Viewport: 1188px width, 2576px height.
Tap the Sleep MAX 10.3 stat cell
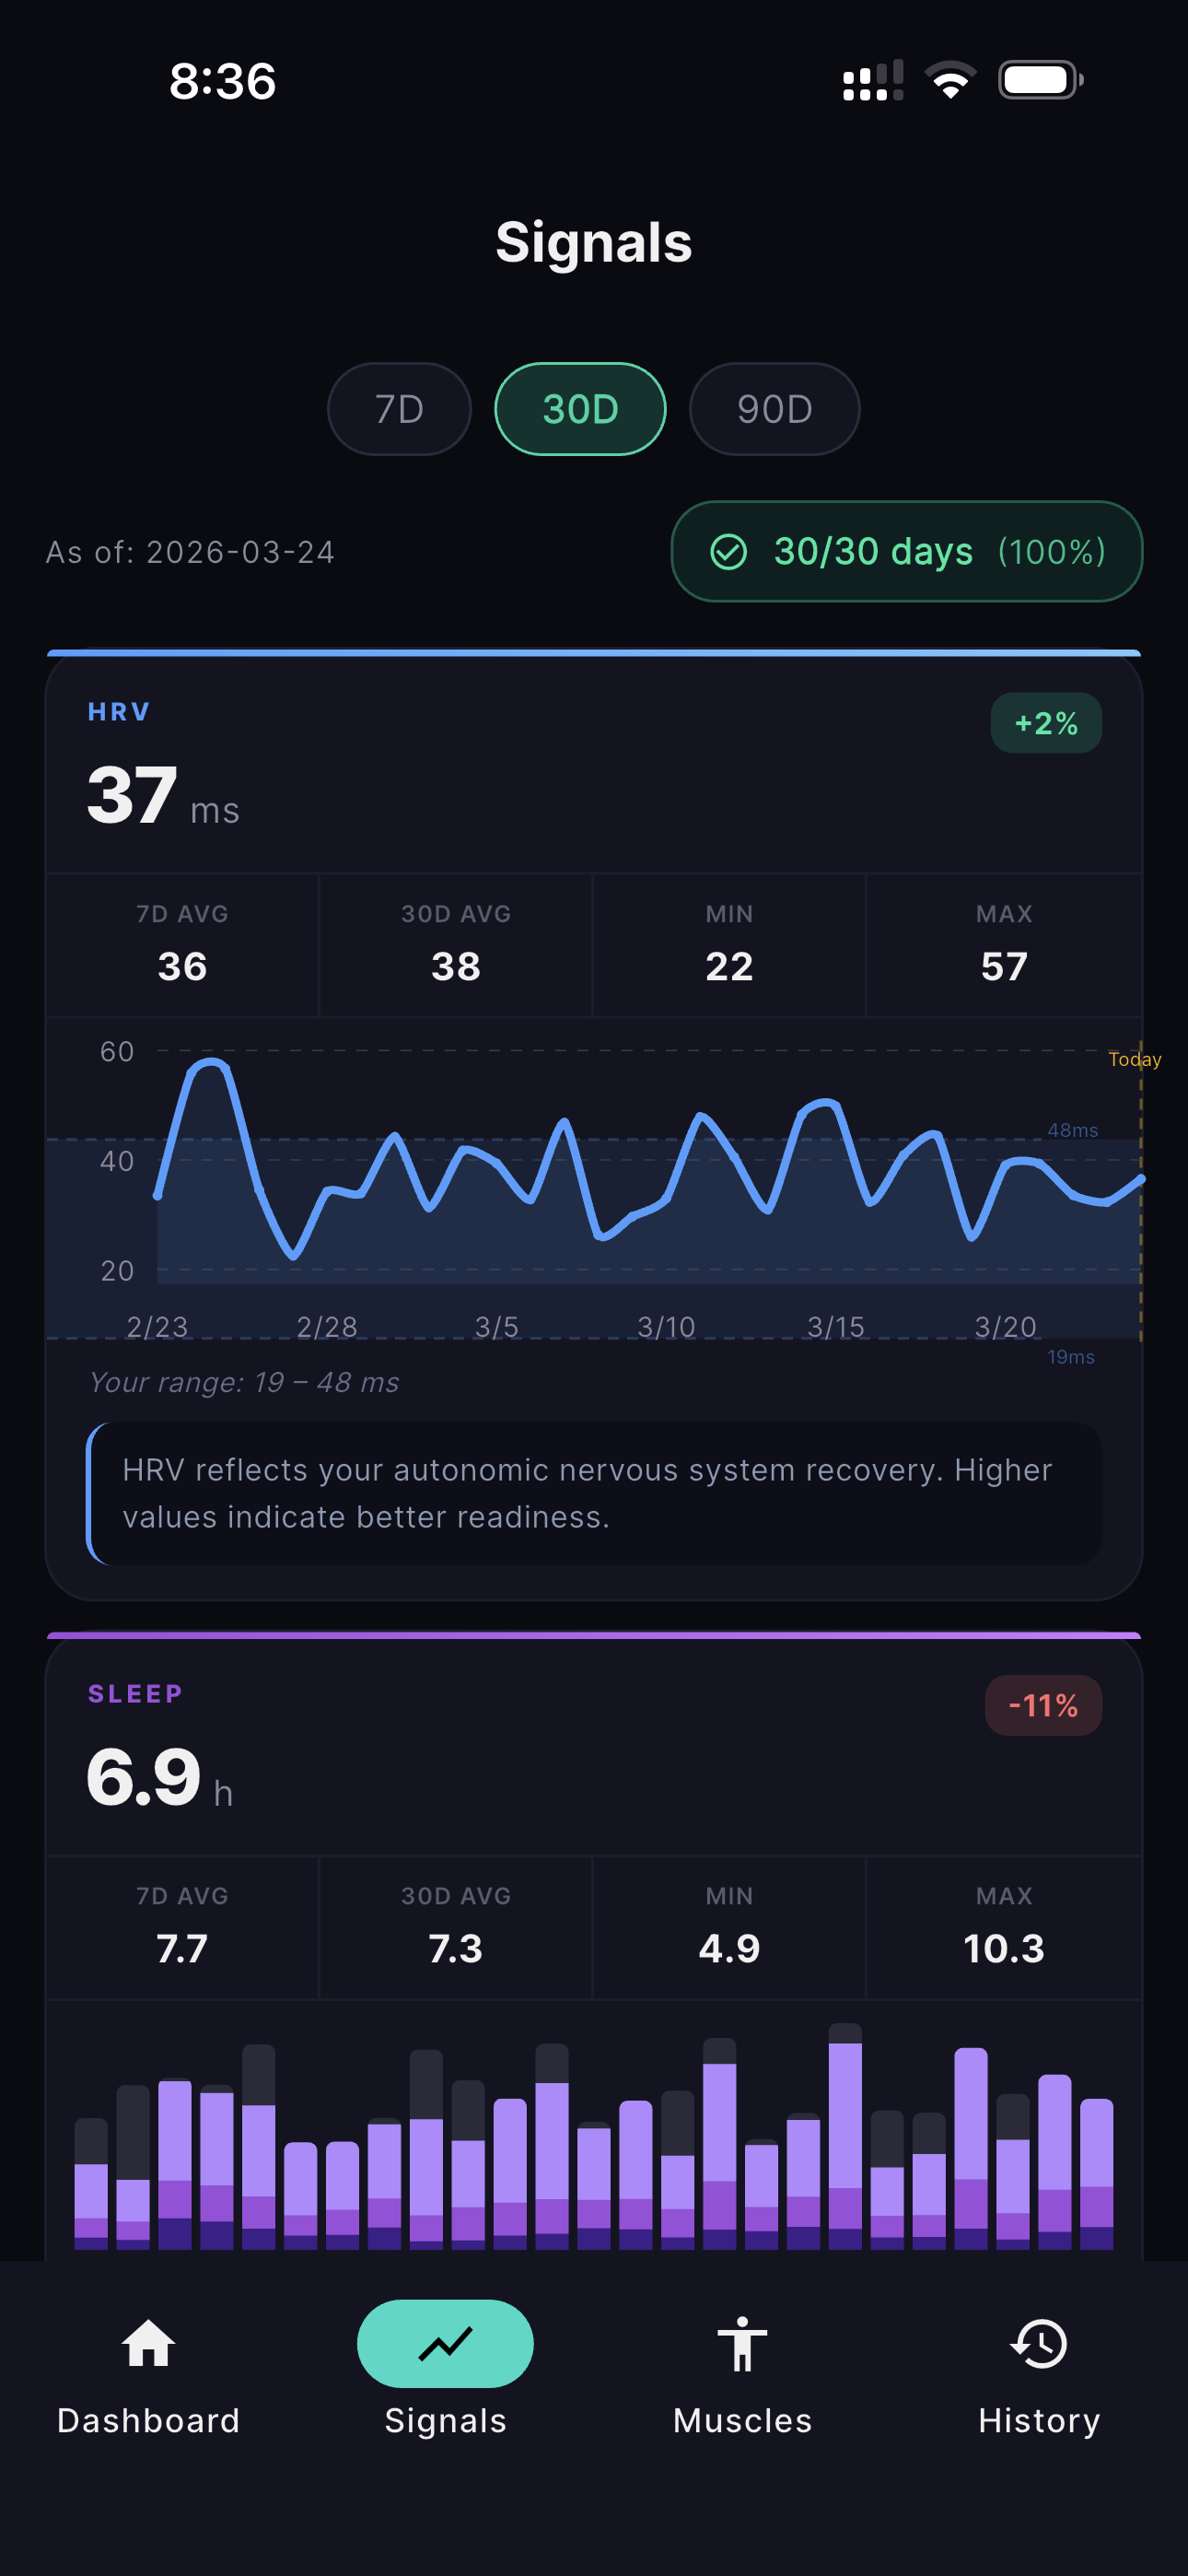coord(1003,1927)
